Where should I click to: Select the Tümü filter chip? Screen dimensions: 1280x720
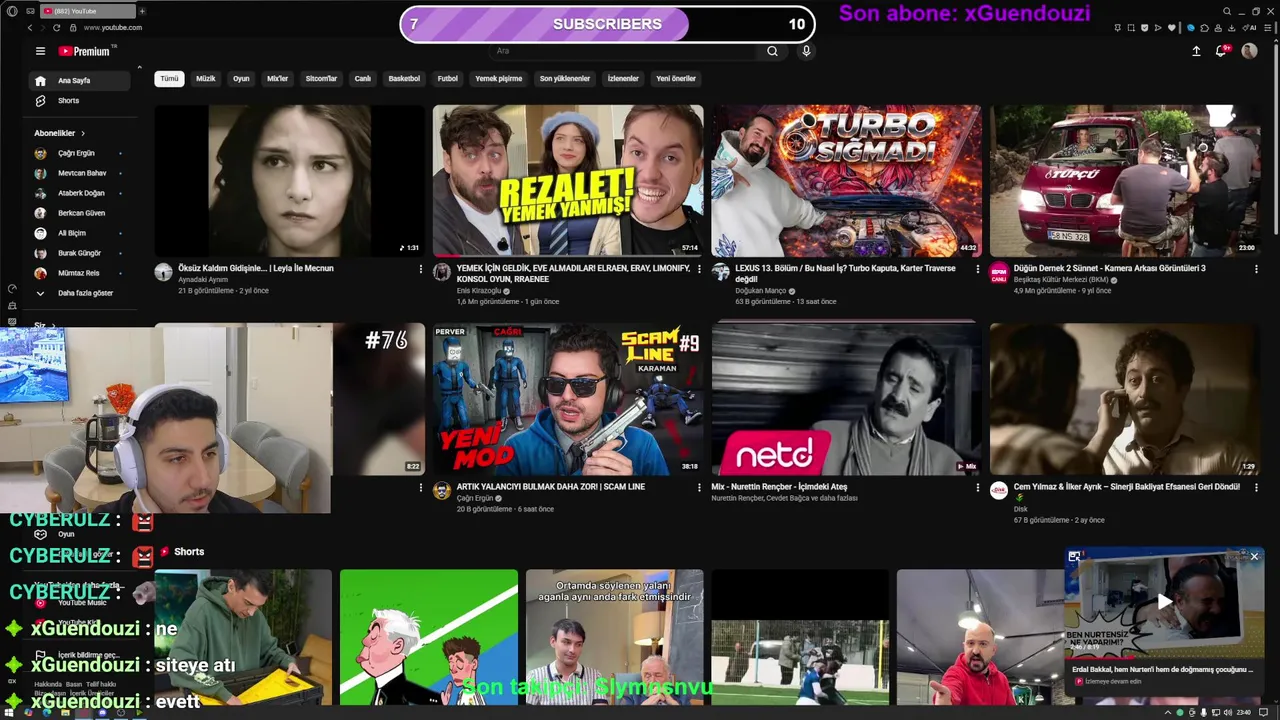[169, 78]
